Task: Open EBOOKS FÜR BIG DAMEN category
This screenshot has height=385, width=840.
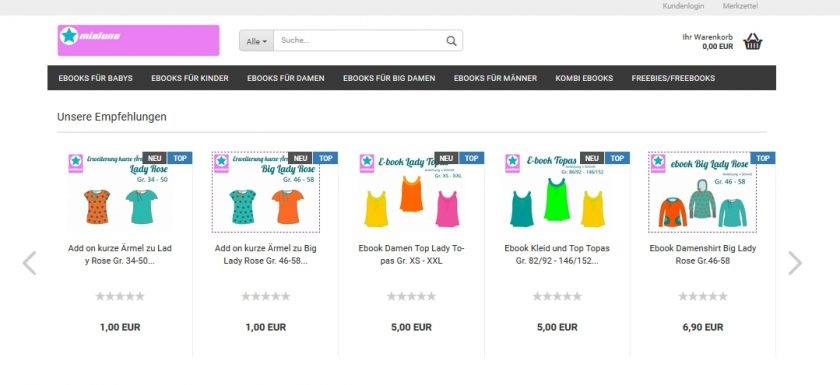Action: 389,78
